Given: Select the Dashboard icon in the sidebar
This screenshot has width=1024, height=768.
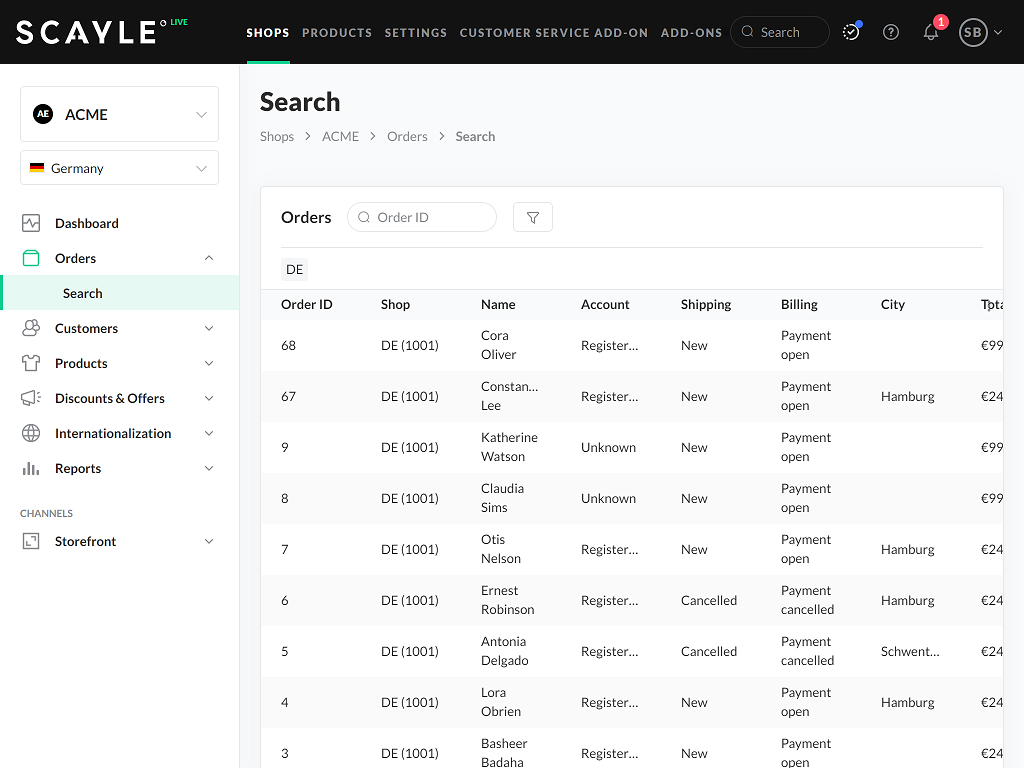Looking at the screenshot, I should coord(31,223).
